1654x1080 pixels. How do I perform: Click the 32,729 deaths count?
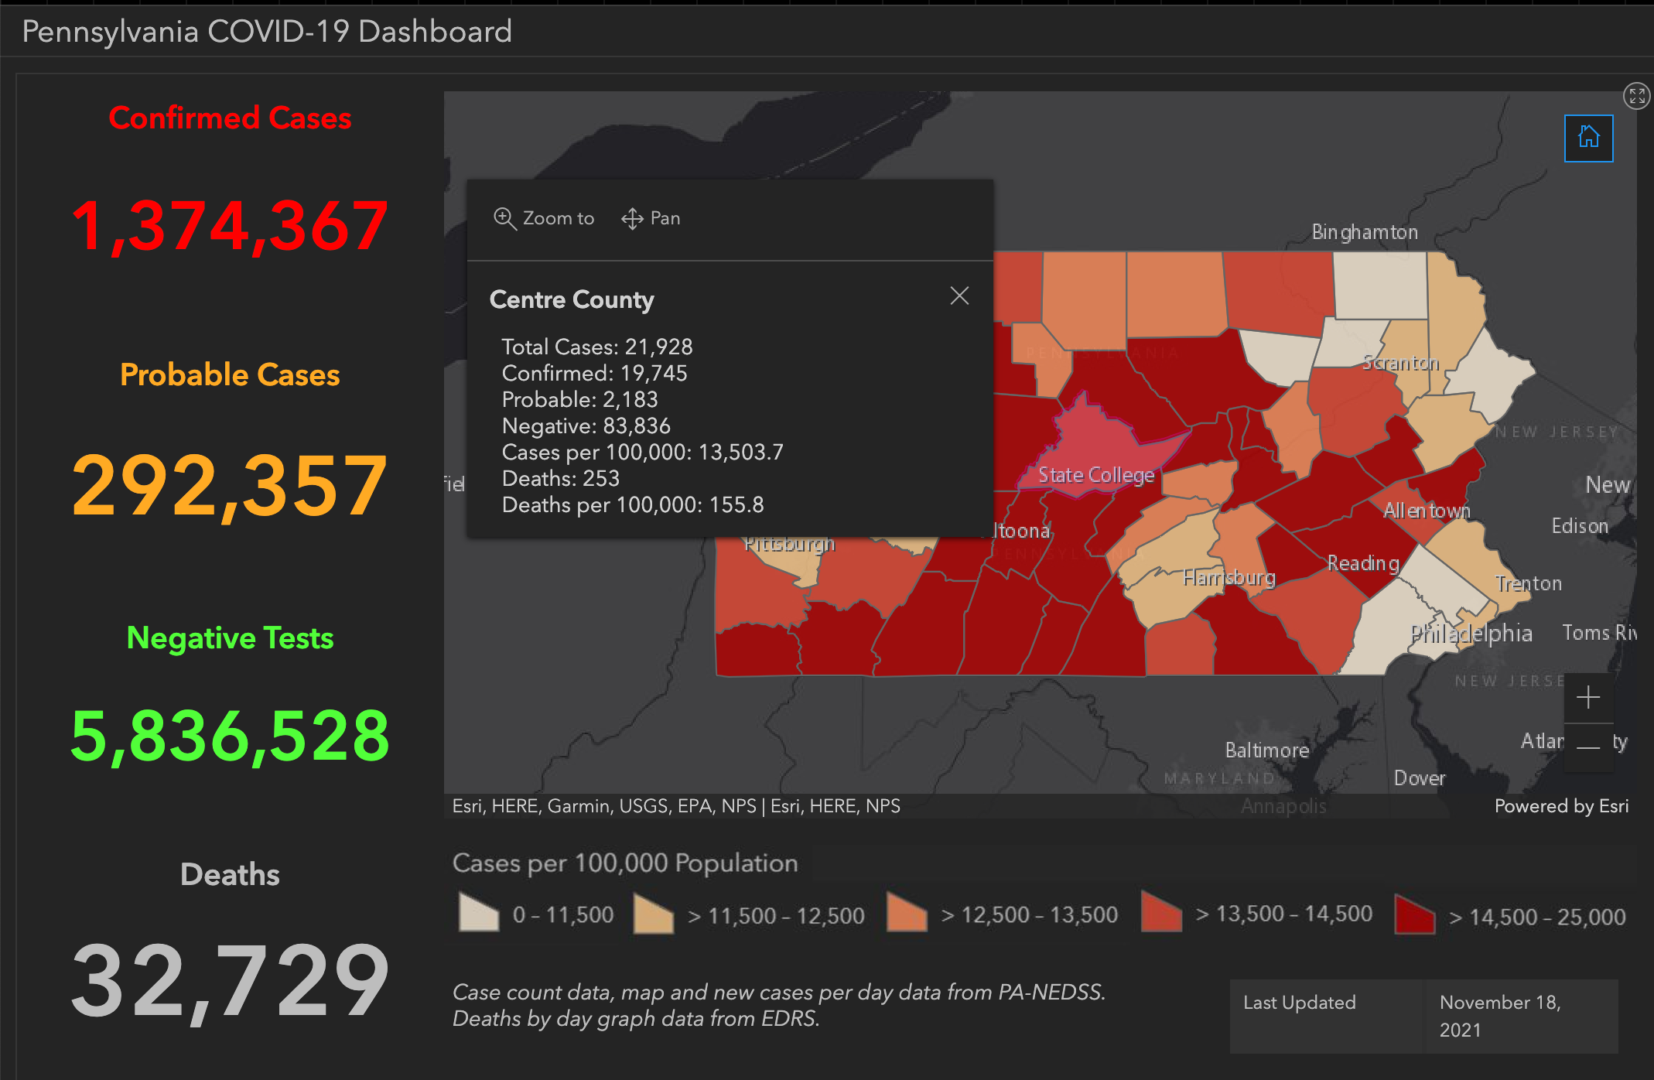[x=230, y=982]
